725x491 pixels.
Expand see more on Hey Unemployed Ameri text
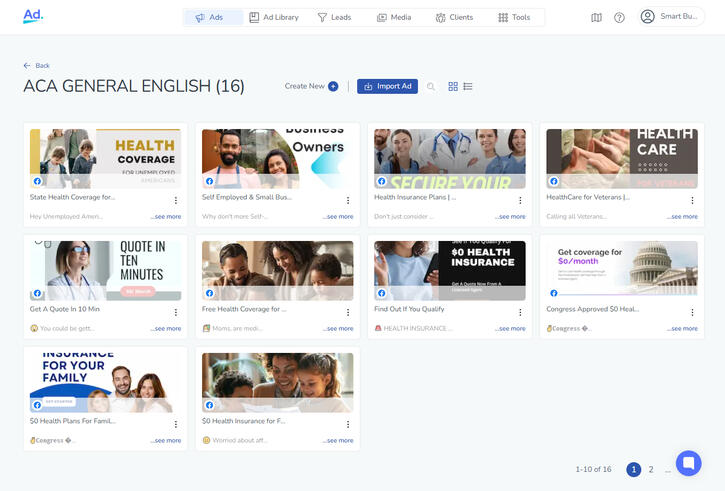[x=166, y=216]
